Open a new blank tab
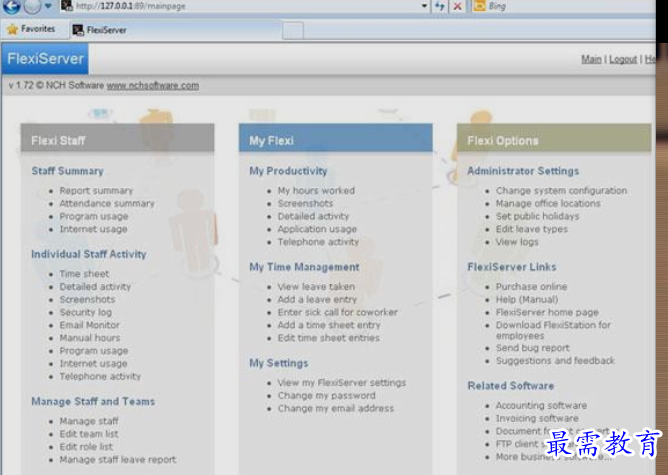This screenshot has height=475, width=668. 293,30
